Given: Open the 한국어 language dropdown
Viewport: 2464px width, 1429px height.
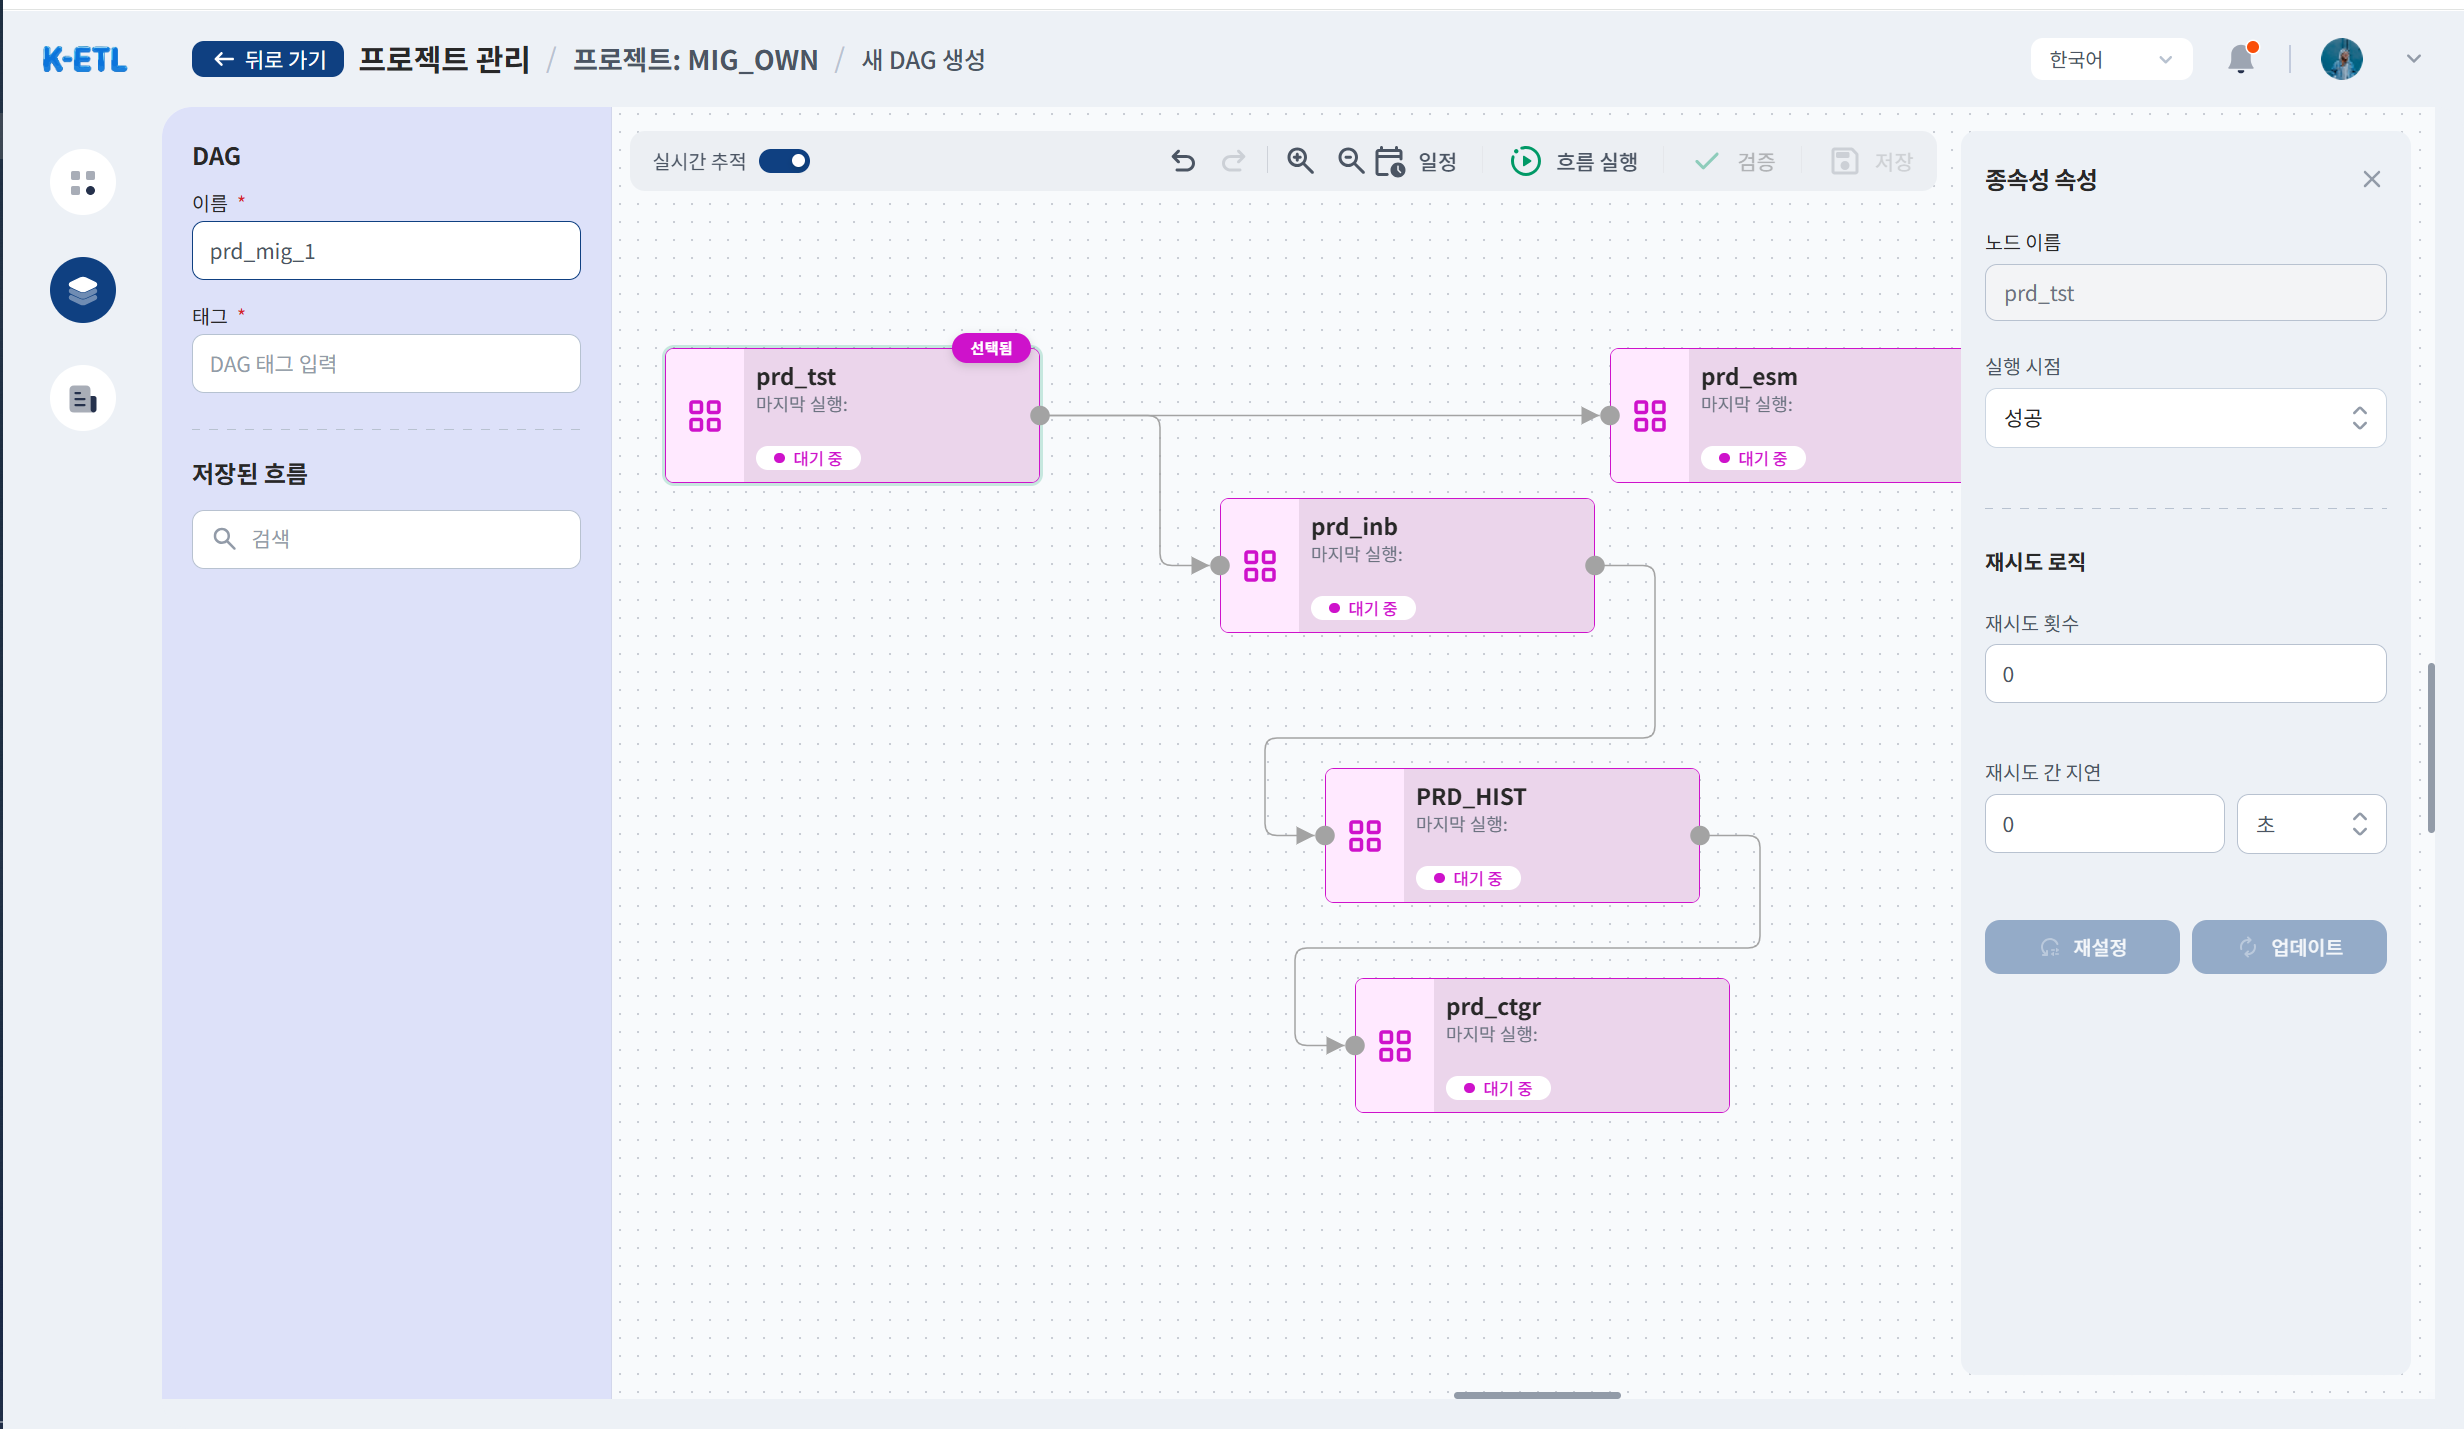Looking at the screenshot, I should point(2111,59).
